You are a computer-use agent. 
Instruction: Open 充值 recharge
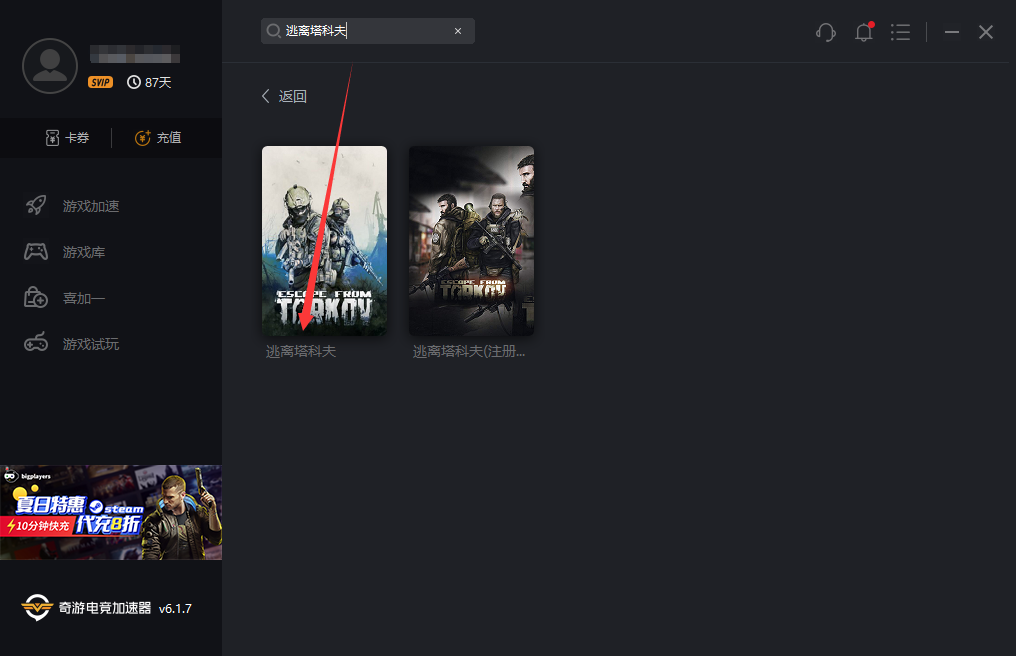click(158, 138)
